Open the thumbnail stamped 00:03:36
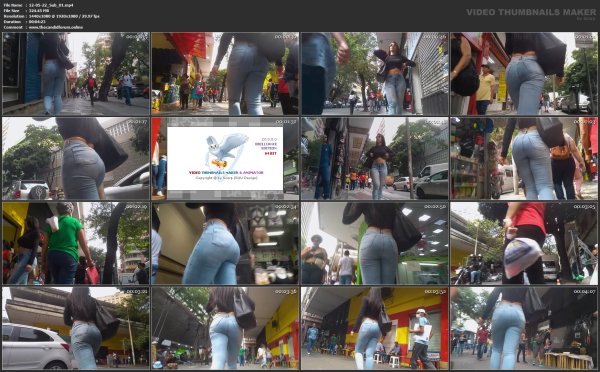 coord(225,328)
